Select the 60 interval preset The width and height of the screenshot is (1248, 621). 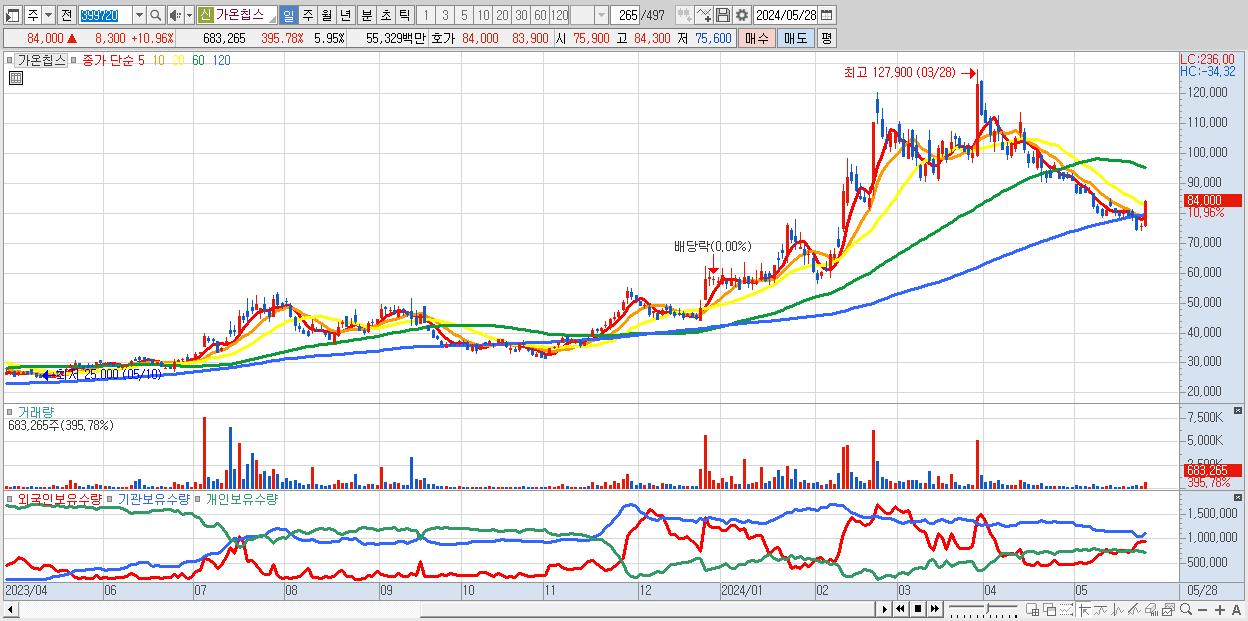click(x=540, y=15)
